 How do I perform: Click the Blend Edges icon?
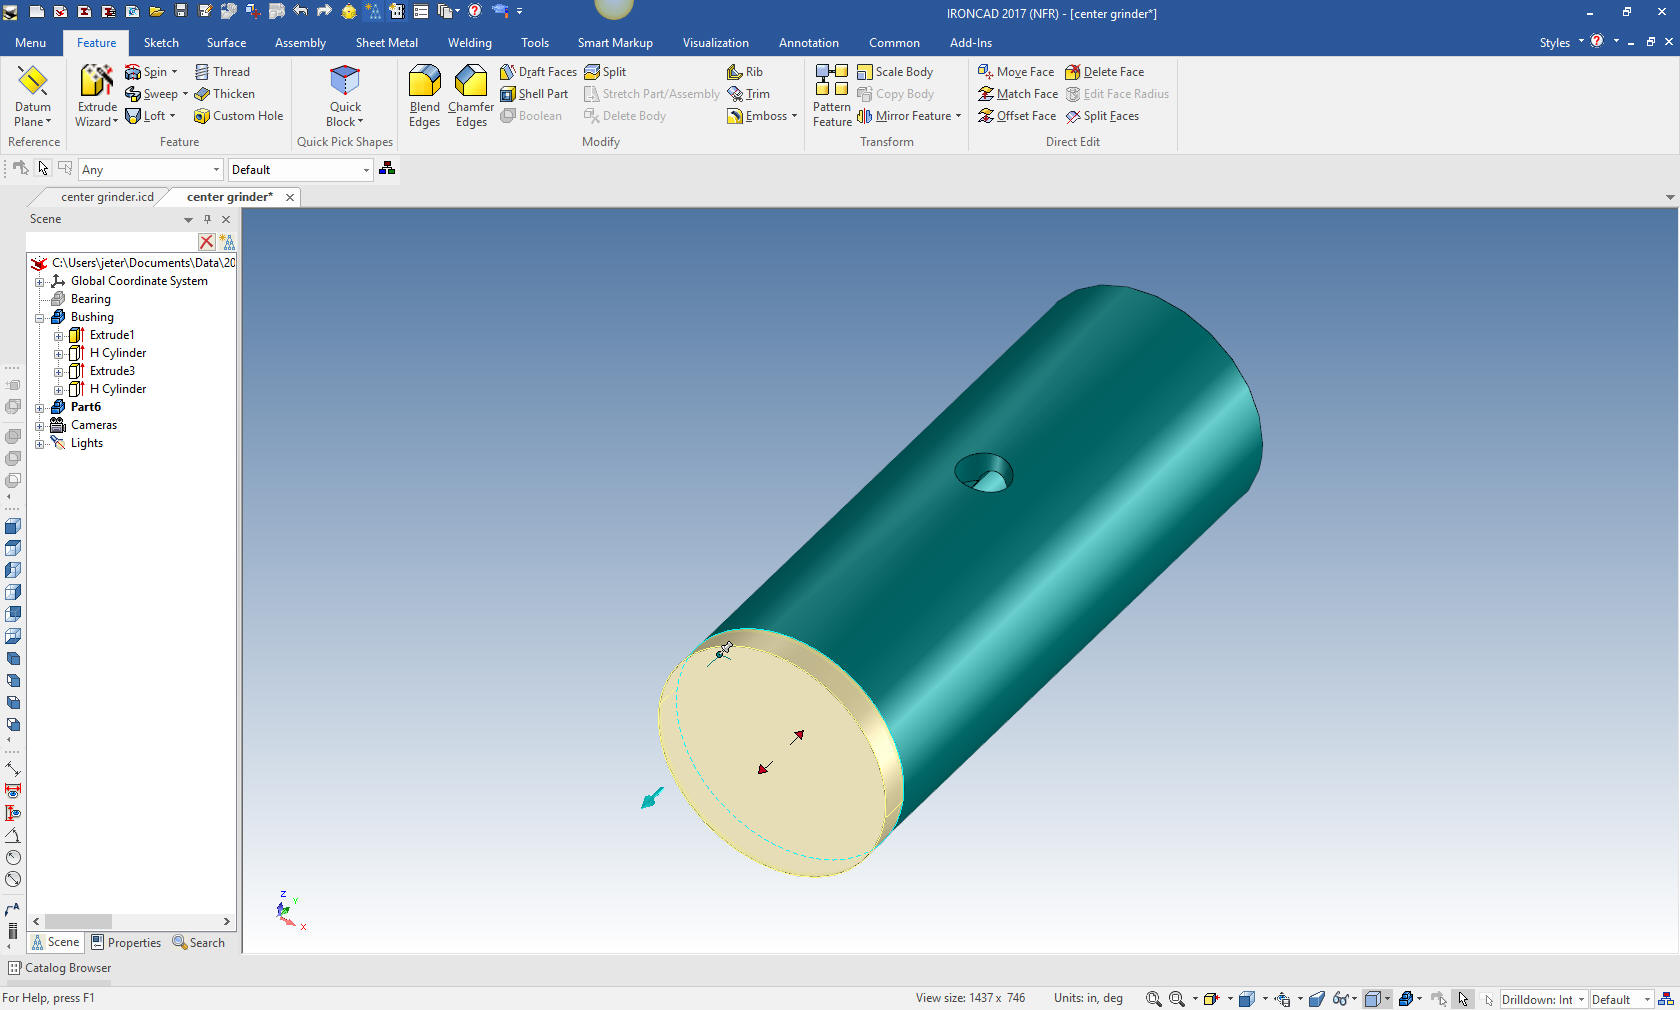[x=424, y=96]
